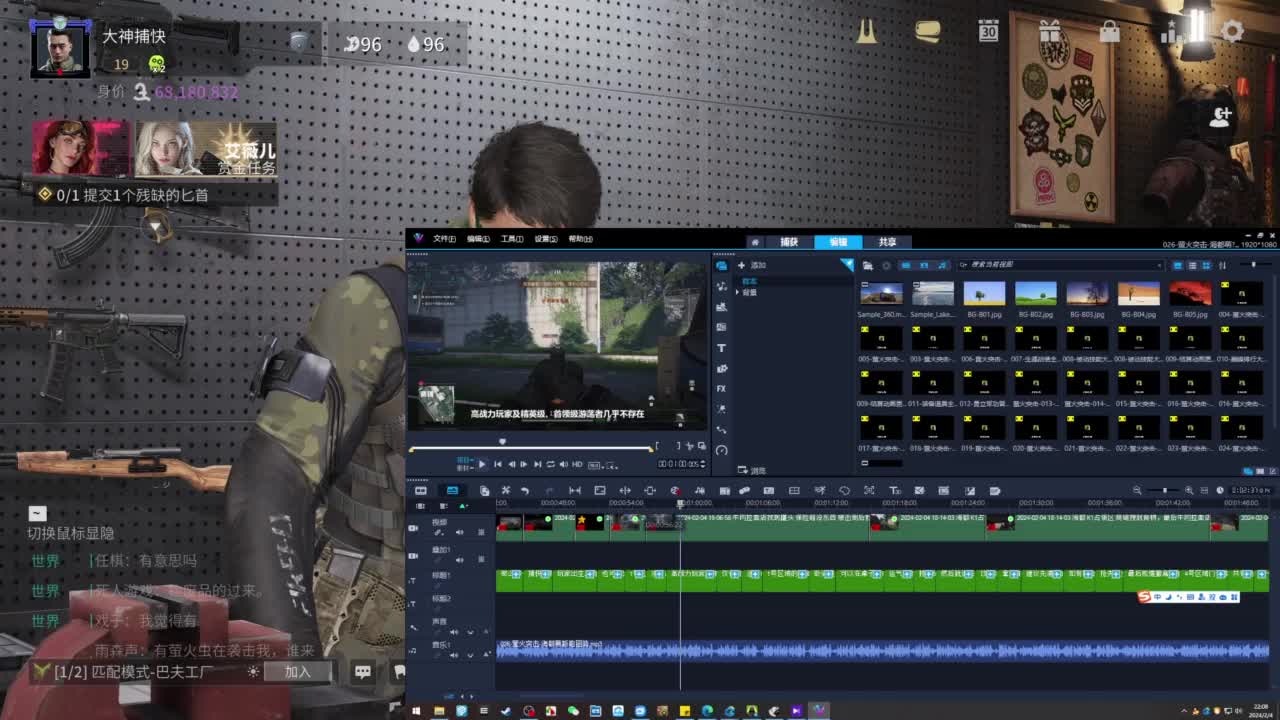Select the BG-B05.jpg thumbnail
The image size is (1280, 720).
pyautogui.click(x=1190, y=293)
